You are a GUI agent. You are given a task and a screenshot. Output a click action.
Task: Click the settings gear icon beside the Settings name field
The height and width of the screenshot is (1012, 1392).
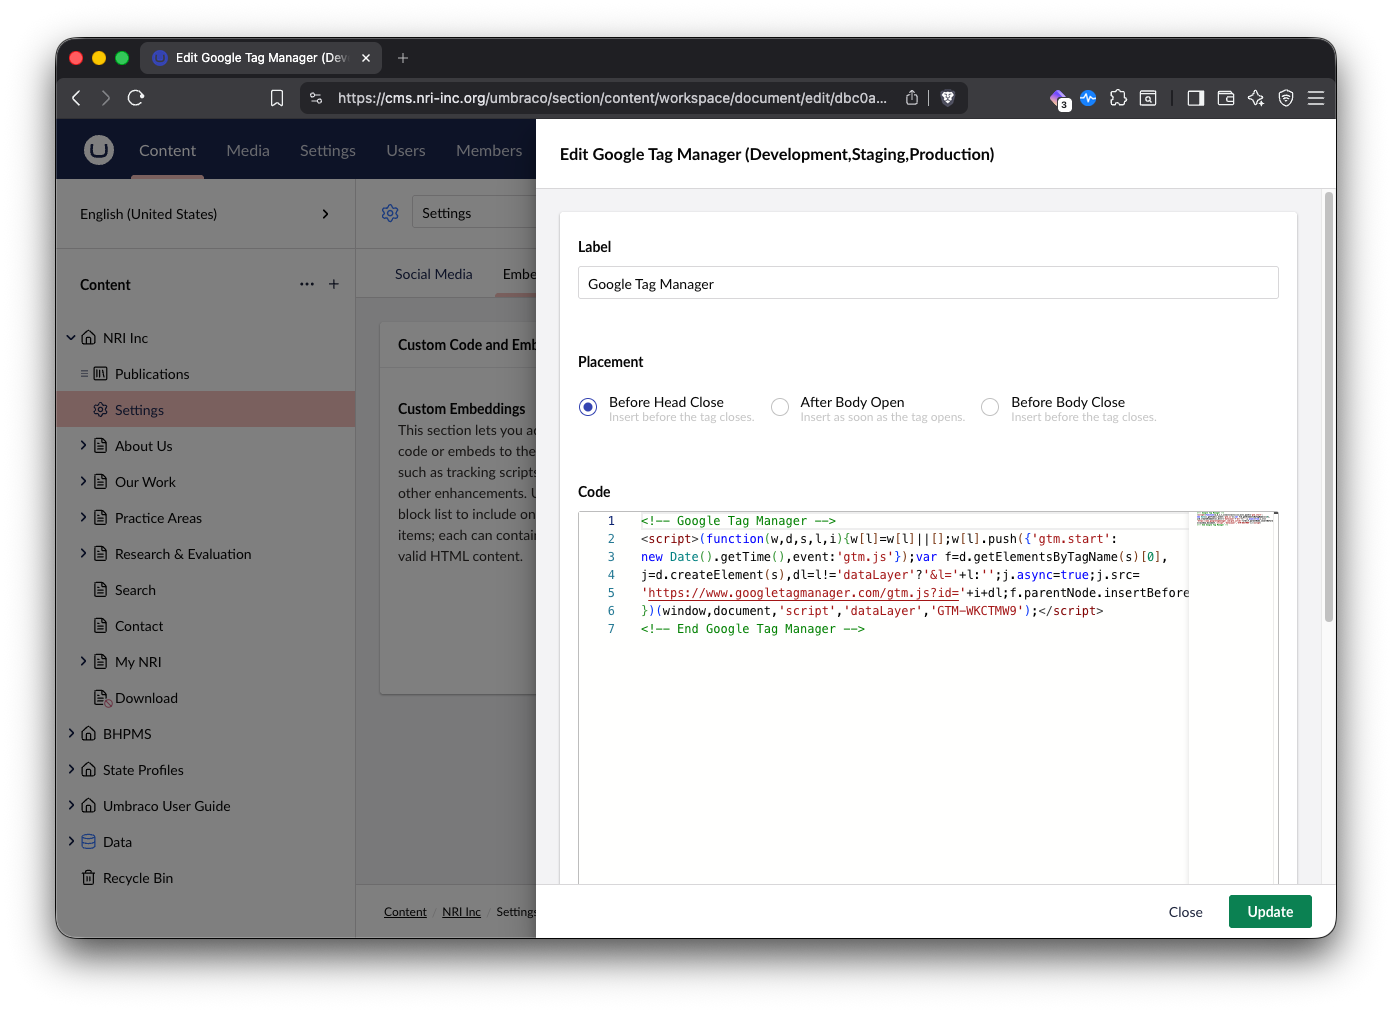[x=390, y=213]
